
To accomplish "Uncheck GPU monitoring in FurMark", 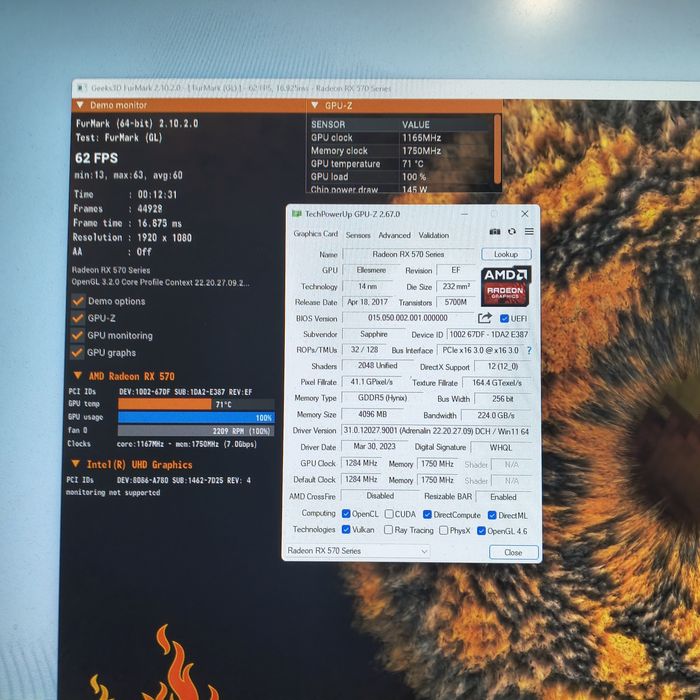I will coord(77,335).
